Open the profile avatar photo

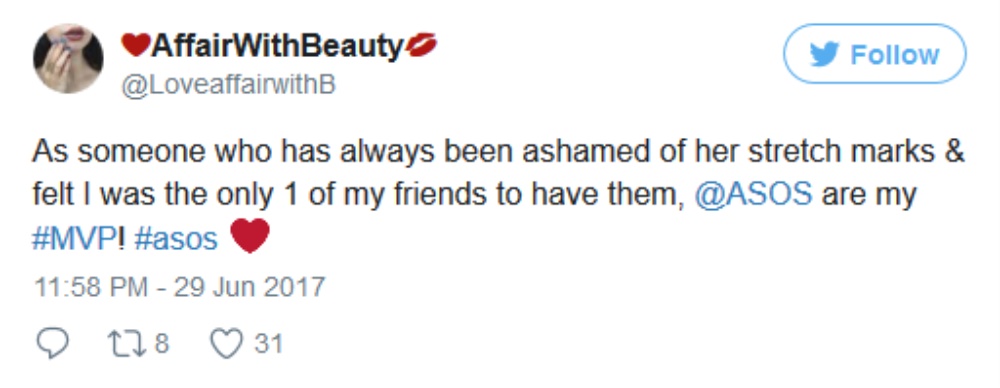click(x=68, y=58)
